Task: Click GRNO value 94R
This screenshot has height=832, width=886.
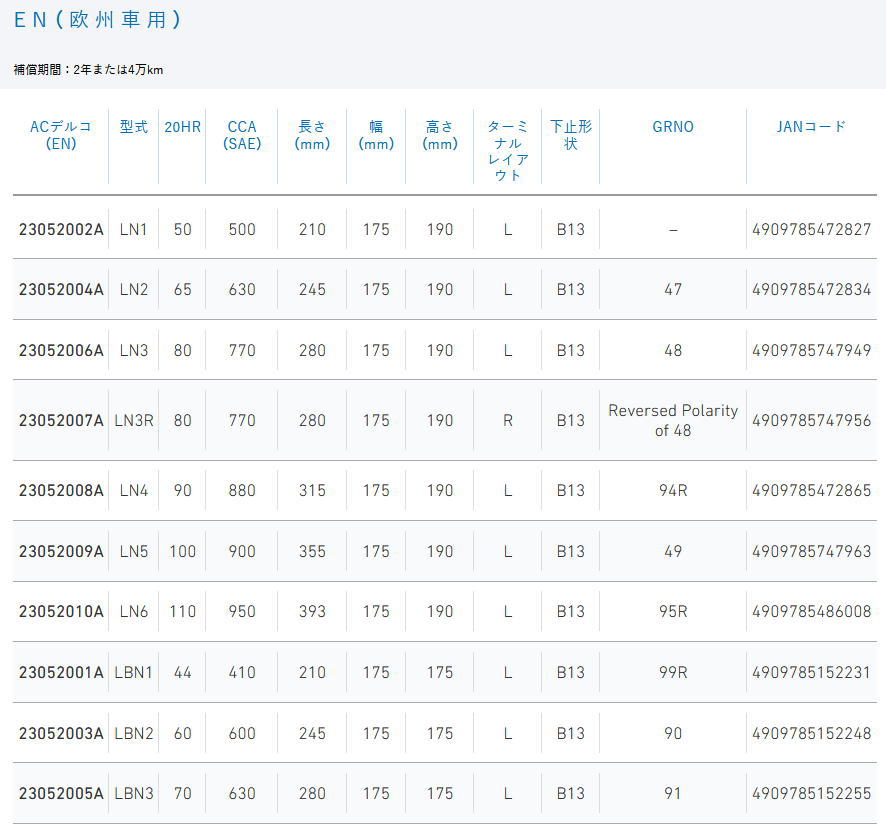Action: click(672, 490)
